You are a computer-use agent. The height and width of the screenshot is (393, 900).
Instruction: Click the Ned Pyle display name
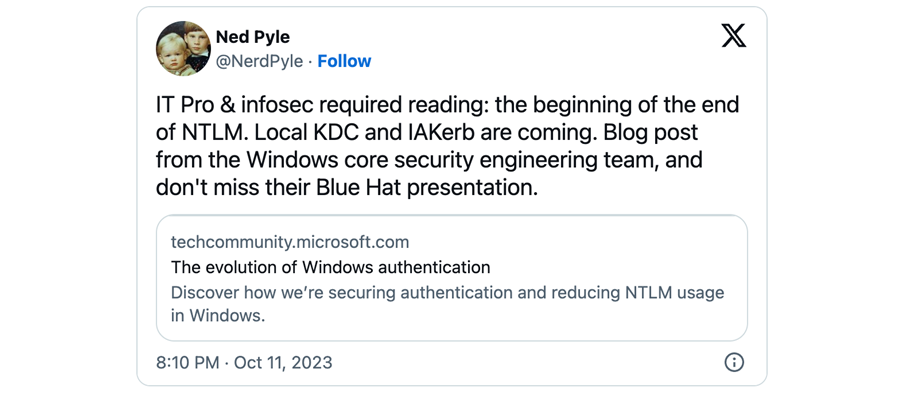click(253, 37)
